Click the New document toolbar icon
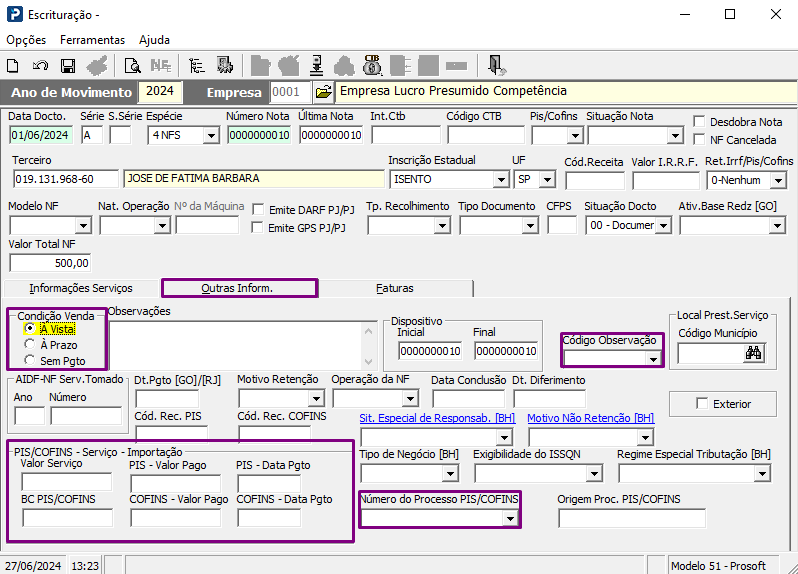Viewport: 798px width, 574px height. 13,66
